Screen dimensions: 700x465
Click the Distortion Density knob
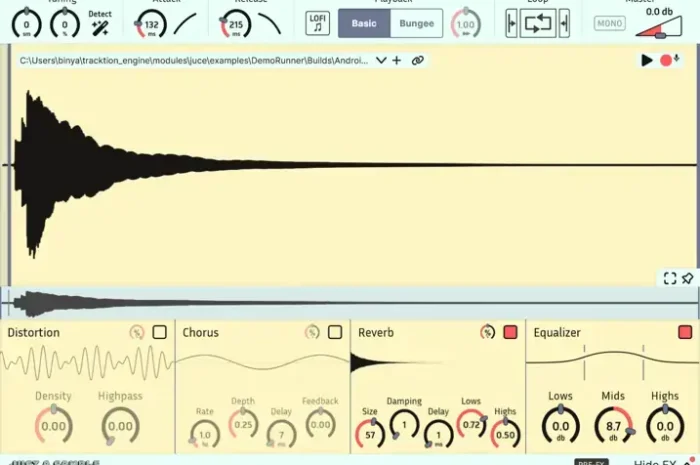click(54, 425)
